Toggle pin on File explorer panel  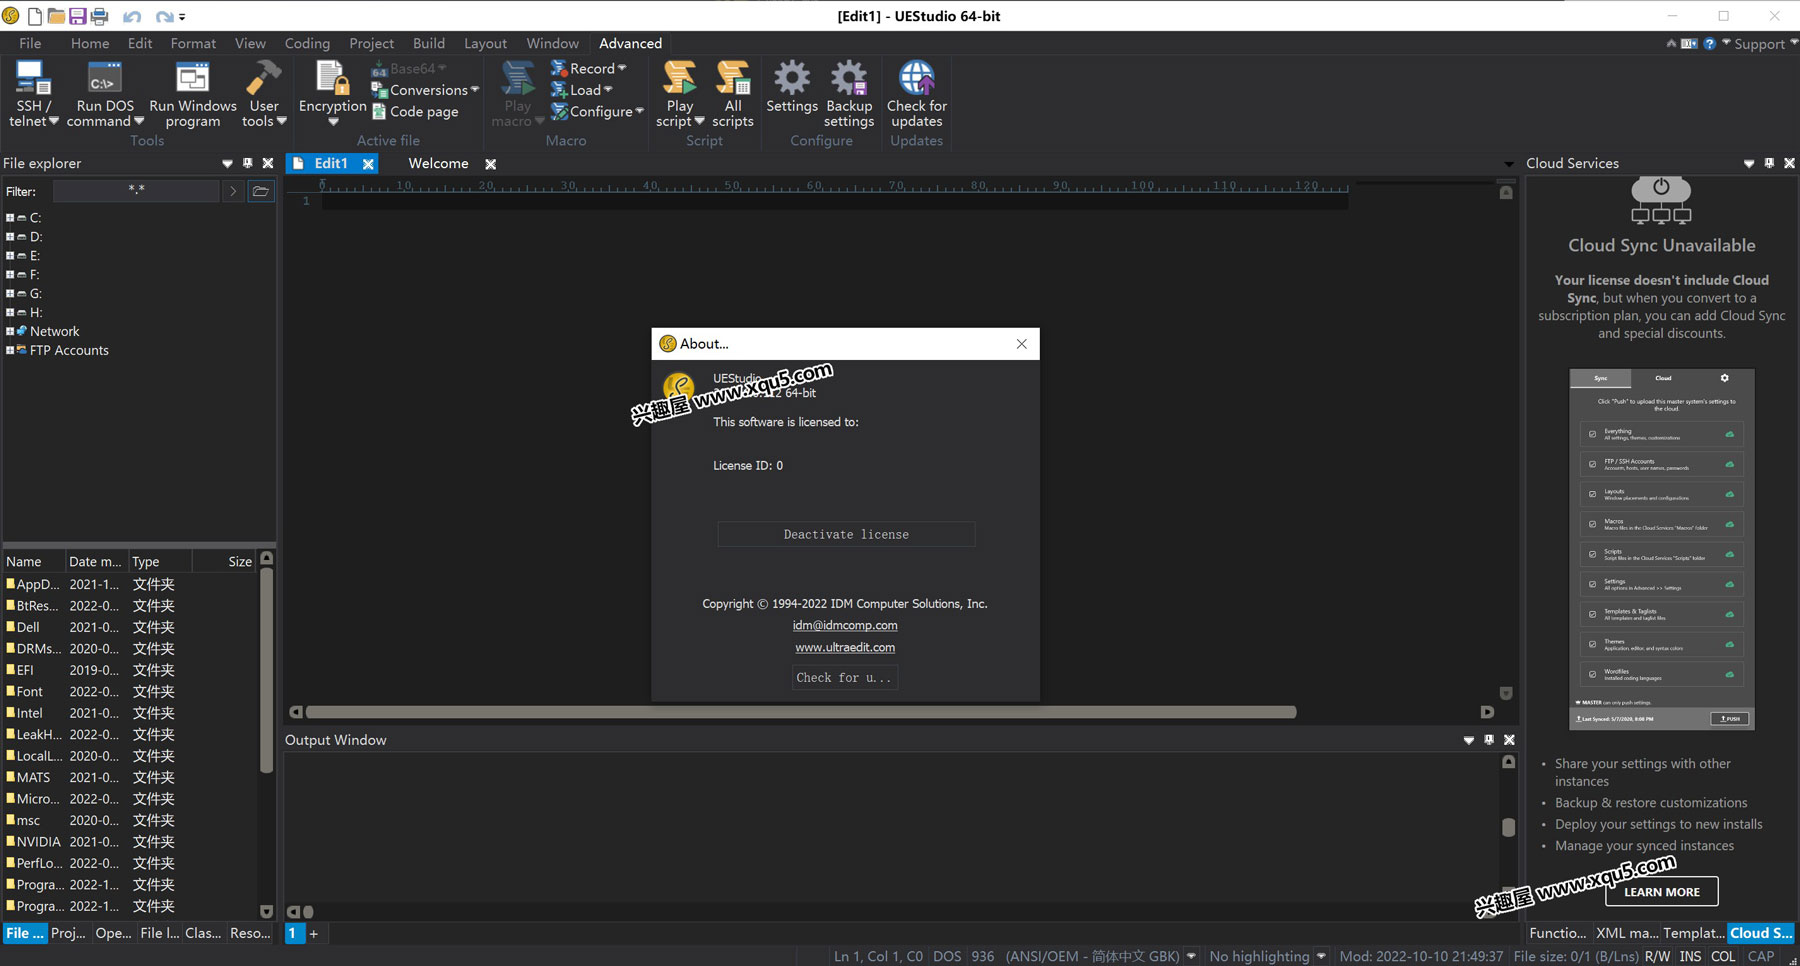tap(247, 163)
